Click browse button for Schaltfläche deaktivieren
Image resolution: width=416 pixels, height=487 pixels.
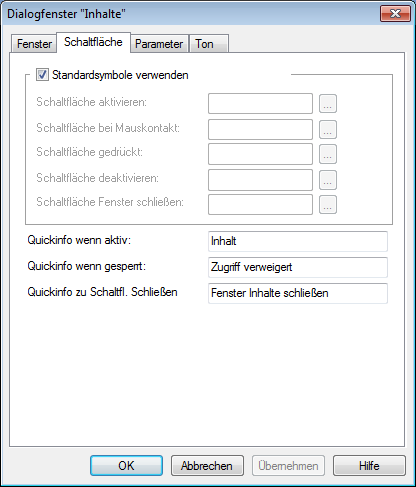[x=328, y=180]
